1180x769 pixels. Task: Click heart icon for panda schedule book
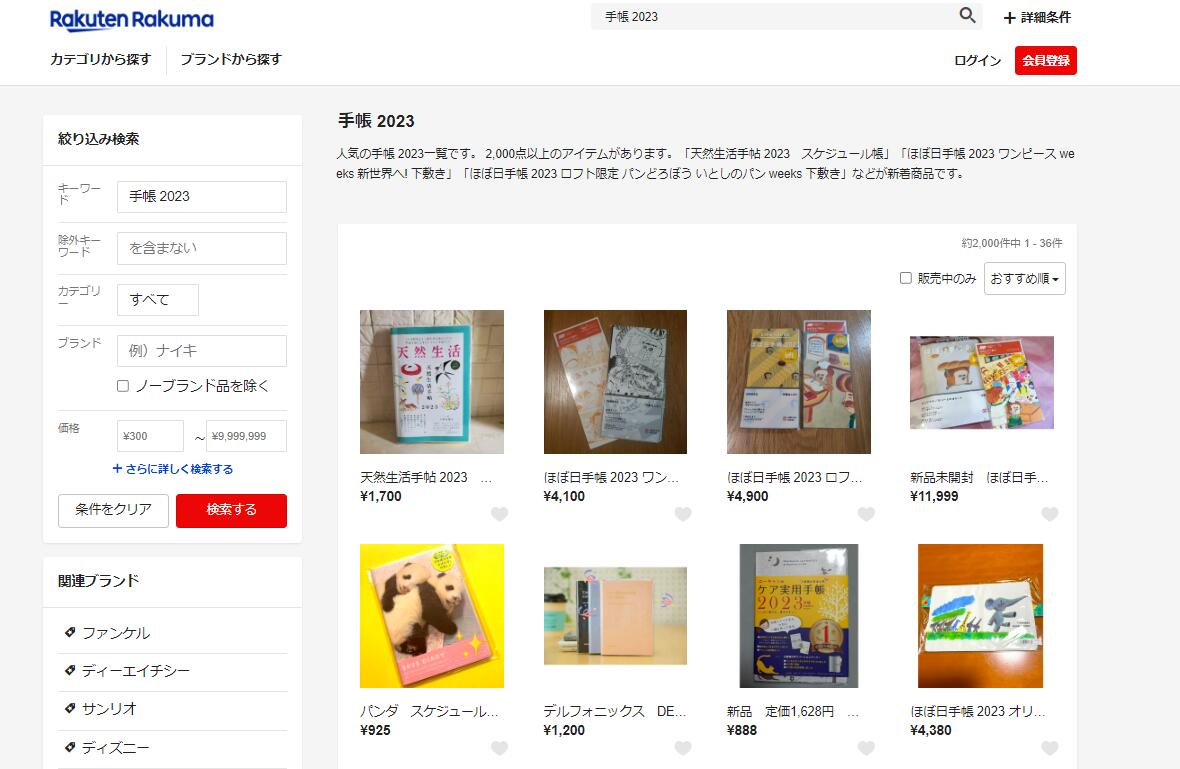500,748
